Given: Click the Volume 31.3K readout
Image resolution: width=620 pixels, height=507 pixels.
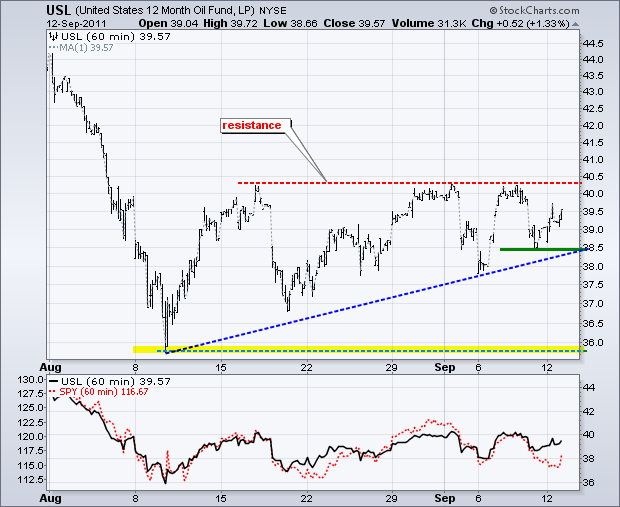Looking at the screenshot, I should click(x=429, y=24).
